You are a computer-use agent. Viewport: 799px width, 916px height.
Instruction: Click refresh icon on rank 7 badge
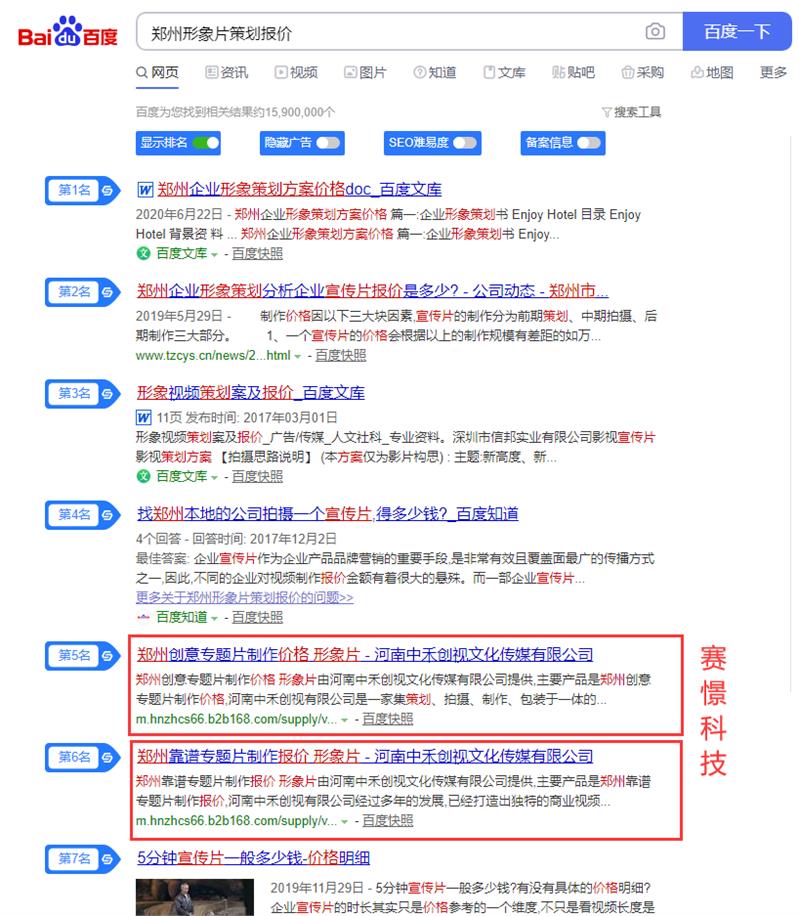point(107,859)
